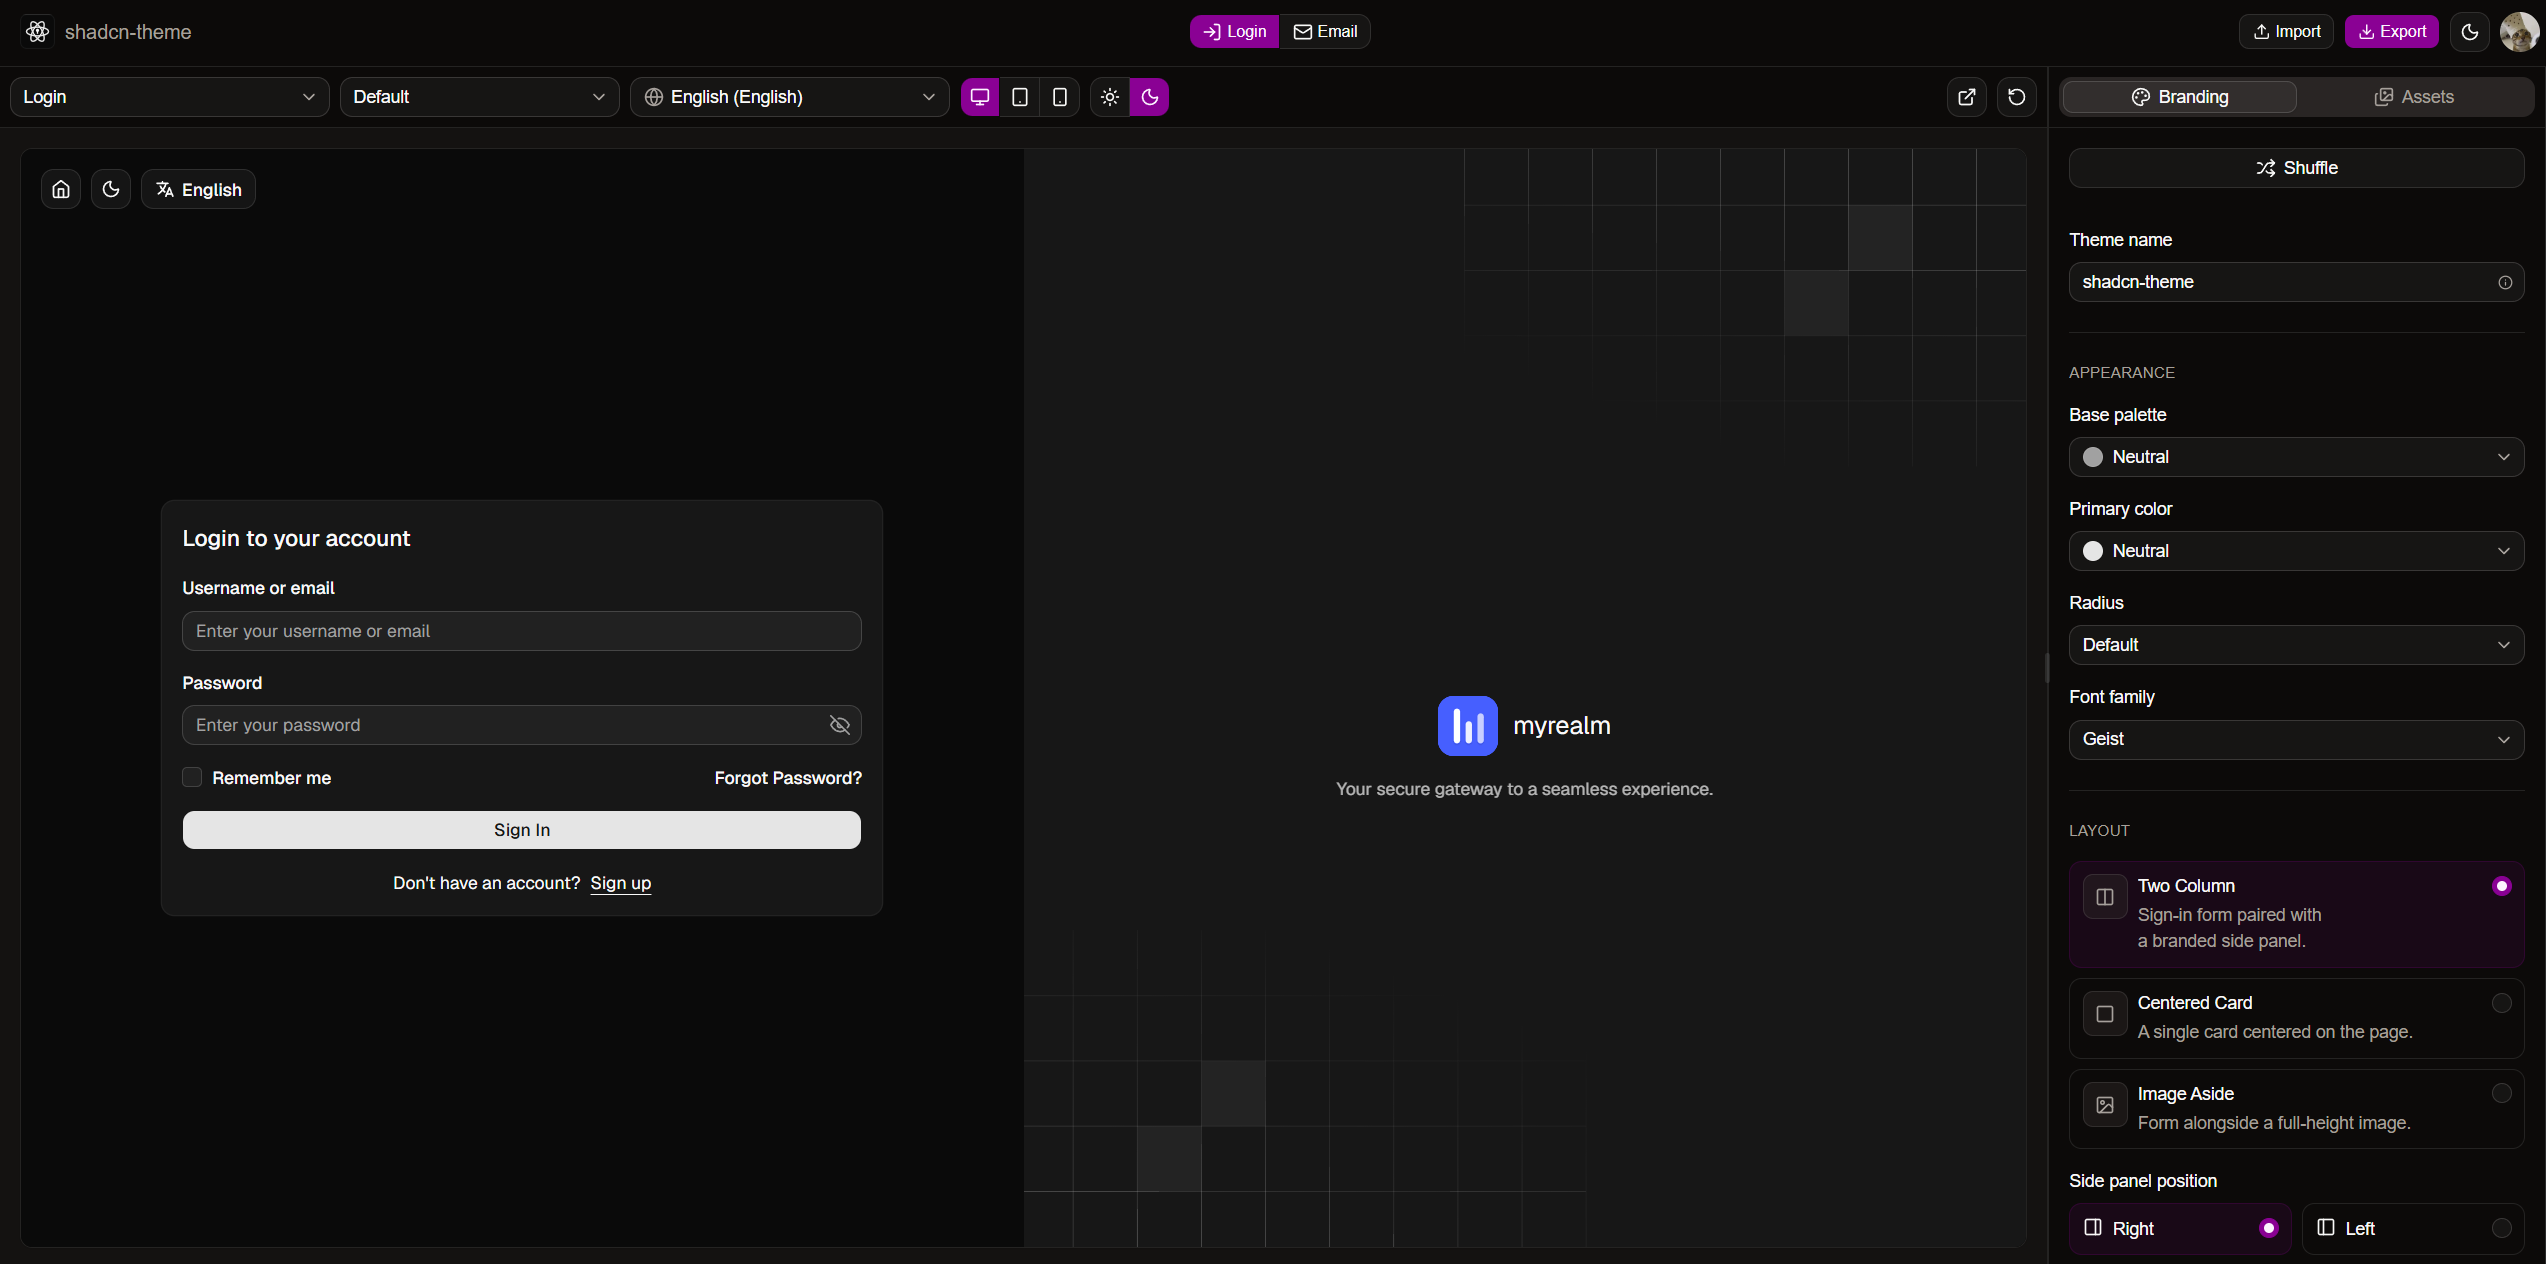Click the theme name info icon

click(x=2505, y=282)
